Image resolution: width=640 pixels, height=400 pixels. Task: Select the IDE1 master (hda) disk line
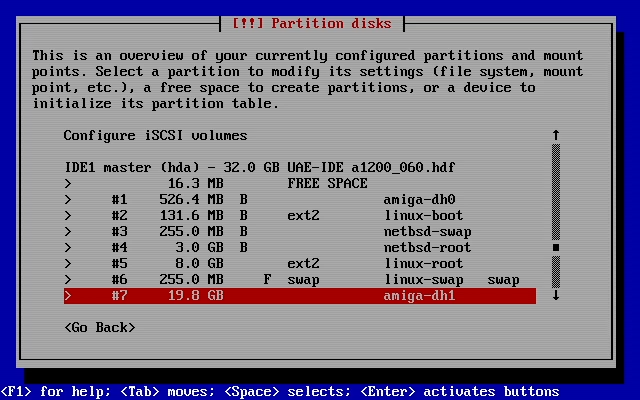(260, 167)
